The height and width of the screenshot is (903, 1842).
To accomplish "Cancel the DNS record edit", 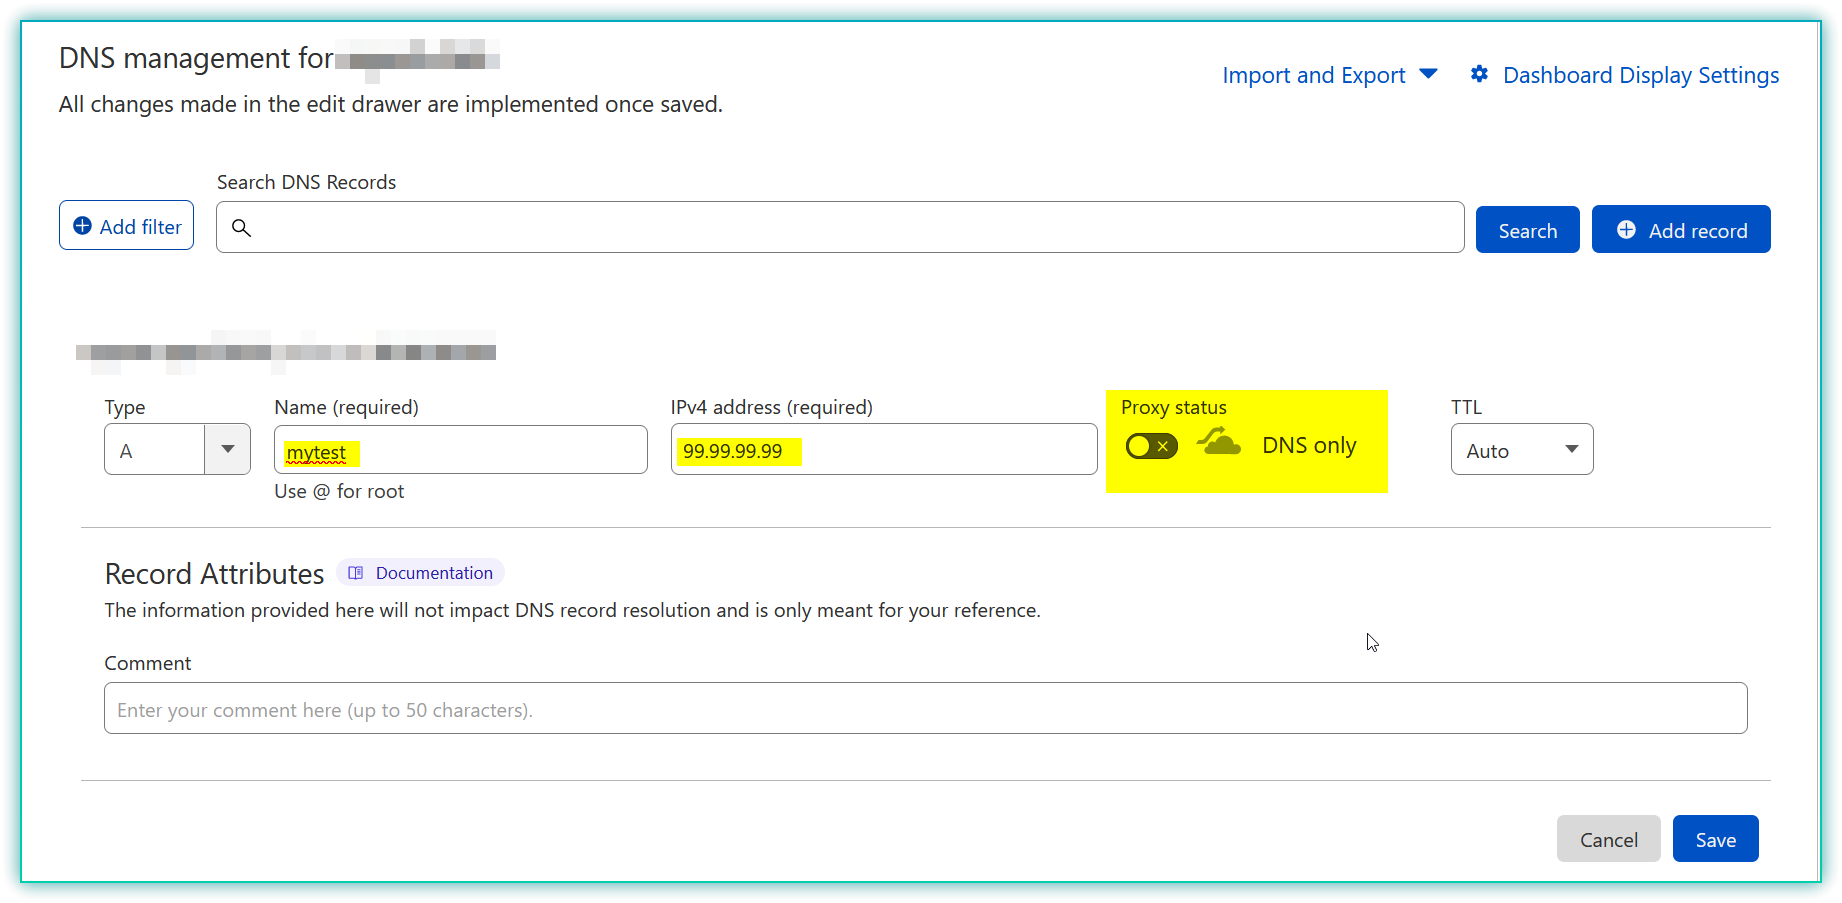I will coord(1608,839).
